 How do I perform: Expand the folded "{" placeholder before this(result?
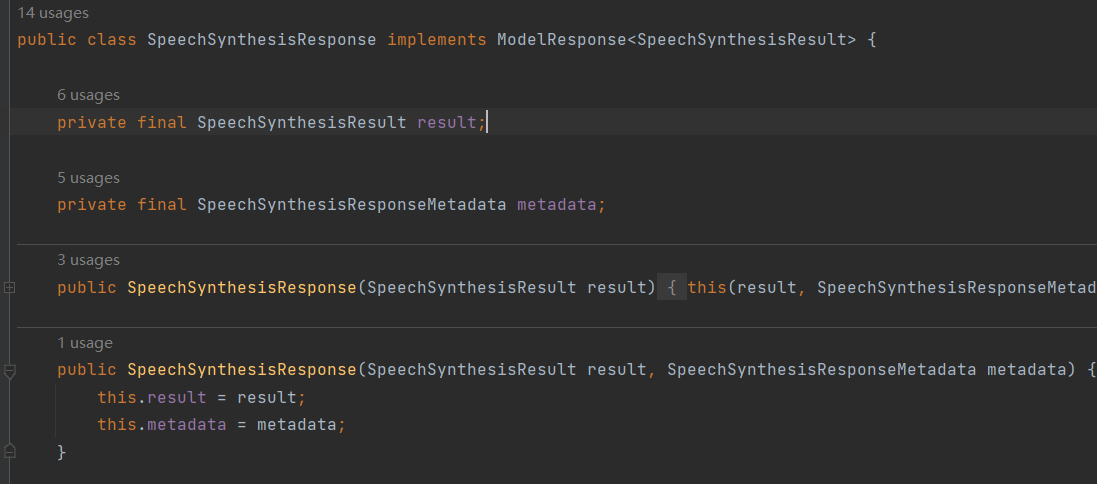[672, 287]
